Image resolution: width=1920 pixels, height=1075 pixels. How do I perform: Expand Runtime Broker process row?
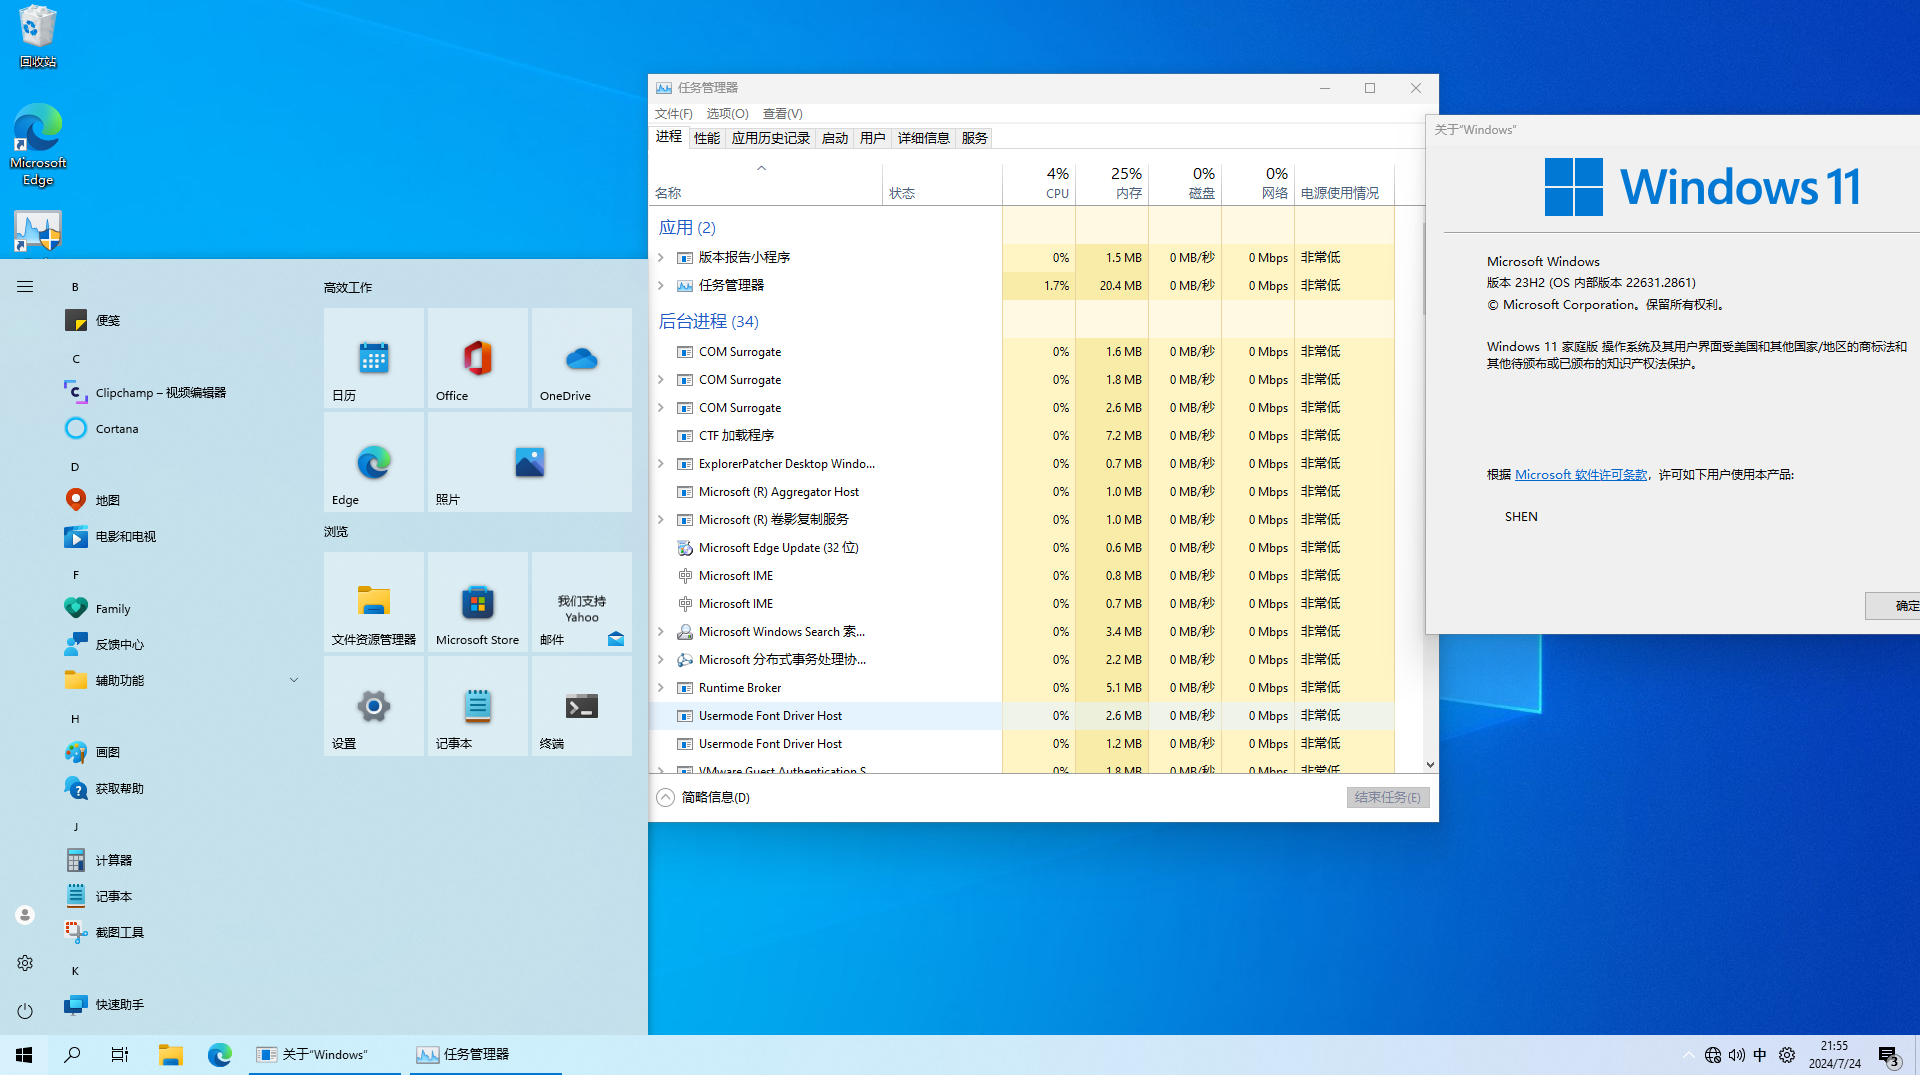(661, 688)
